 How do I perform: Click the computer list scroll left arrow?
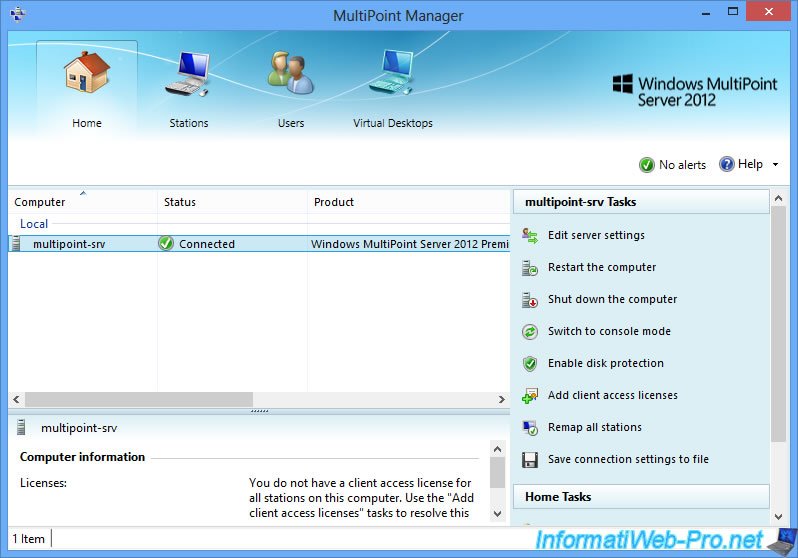(16, 399)
